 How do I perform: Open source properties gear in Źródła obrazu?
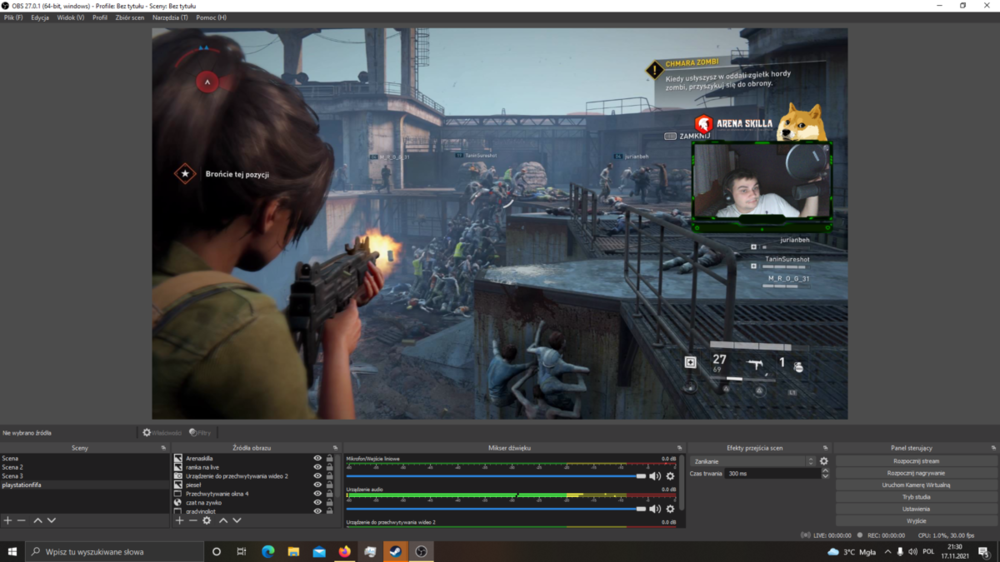pos(207,521)
